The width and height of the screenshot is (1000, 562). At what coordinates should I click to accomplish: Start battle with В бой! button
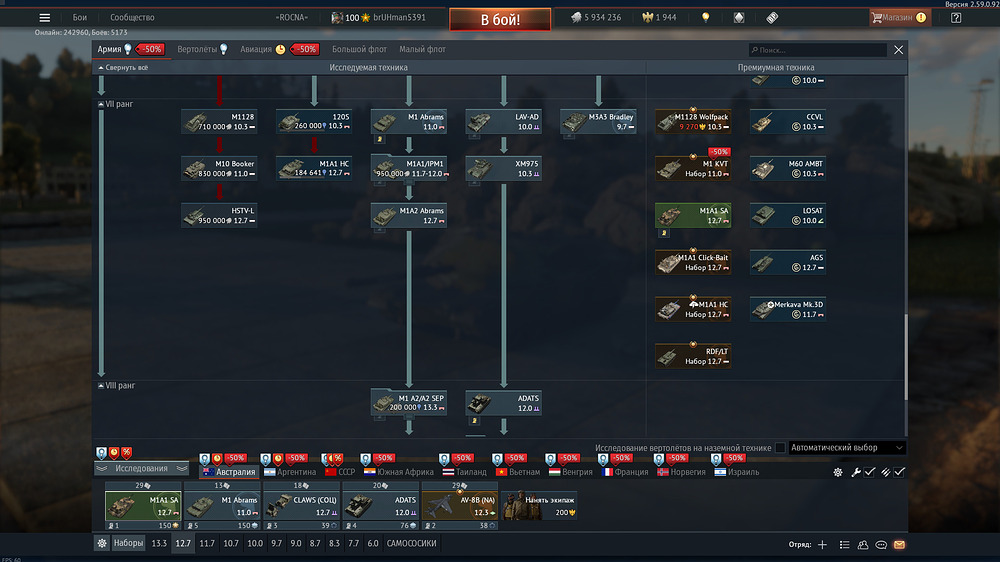[500, 20]
